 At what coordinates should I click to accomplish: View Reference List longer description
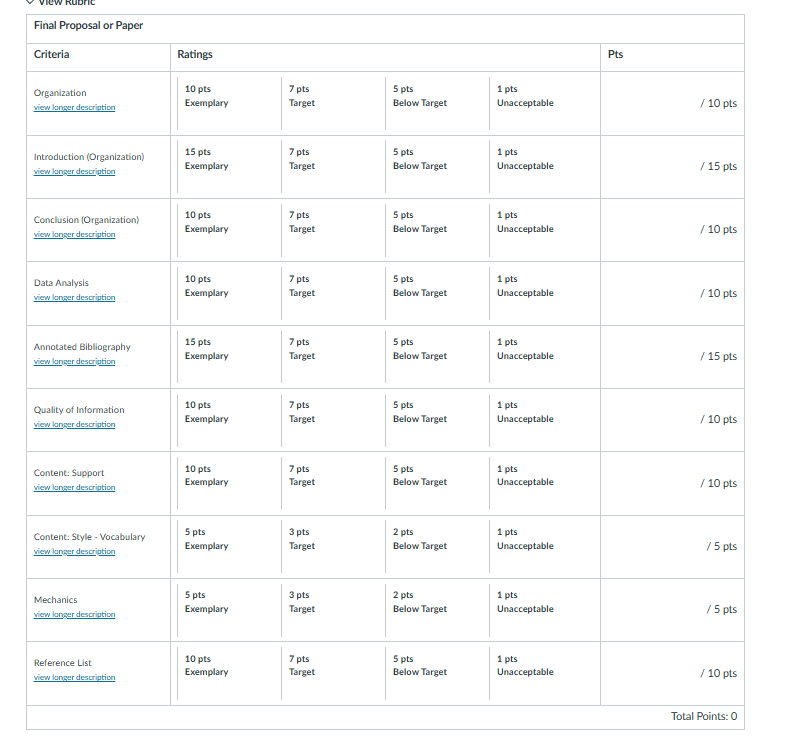pyautogui.click(x=75, y=678)
